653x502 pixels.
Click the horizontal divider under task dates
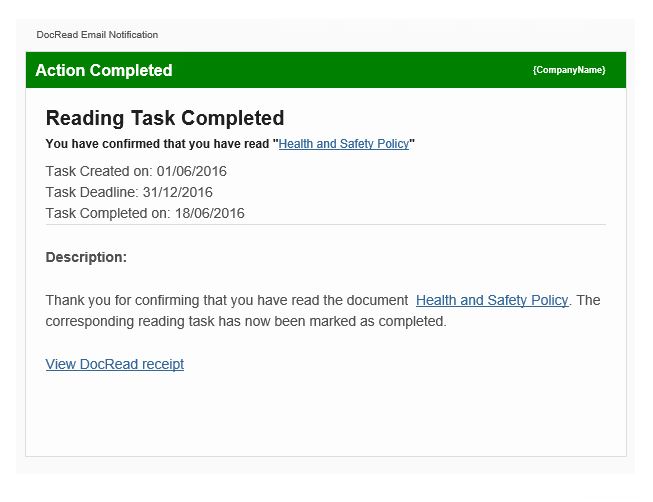[x=326, y=225]
